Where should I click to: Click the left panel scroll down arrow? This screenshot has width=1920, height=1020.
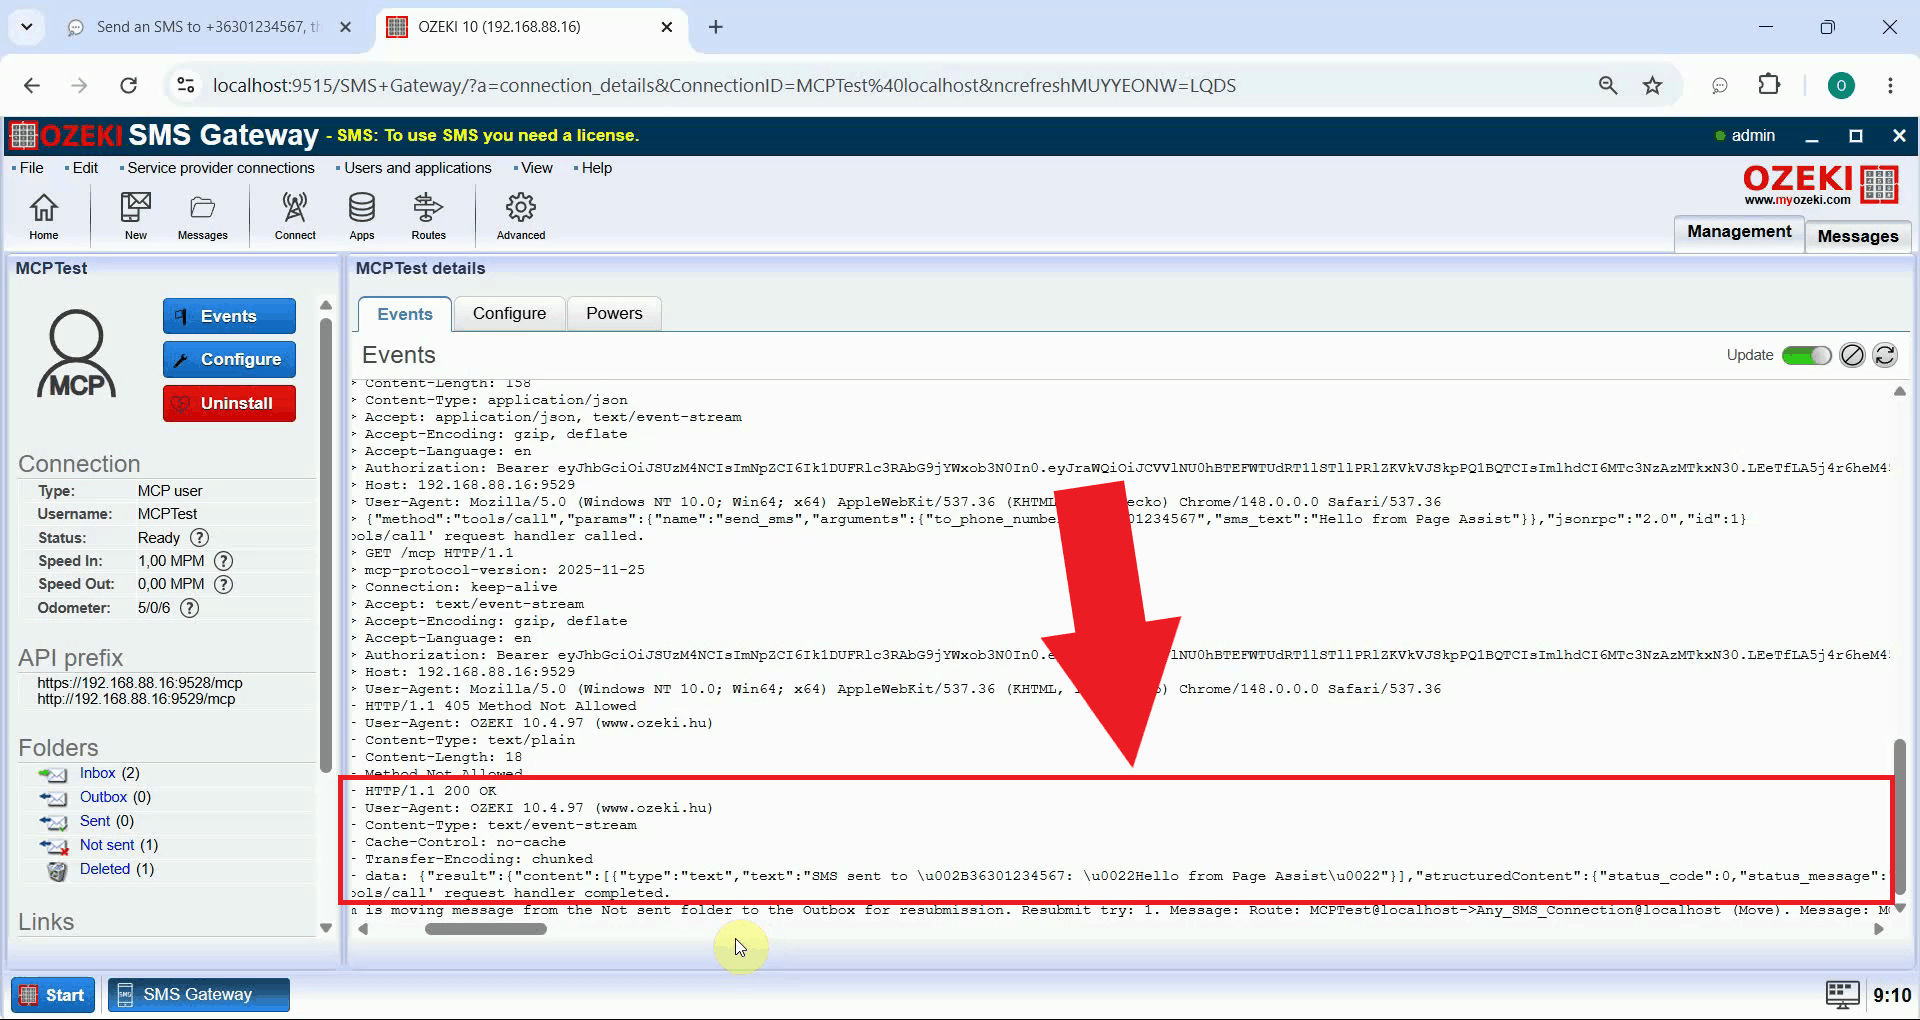(x=325, y=928)
